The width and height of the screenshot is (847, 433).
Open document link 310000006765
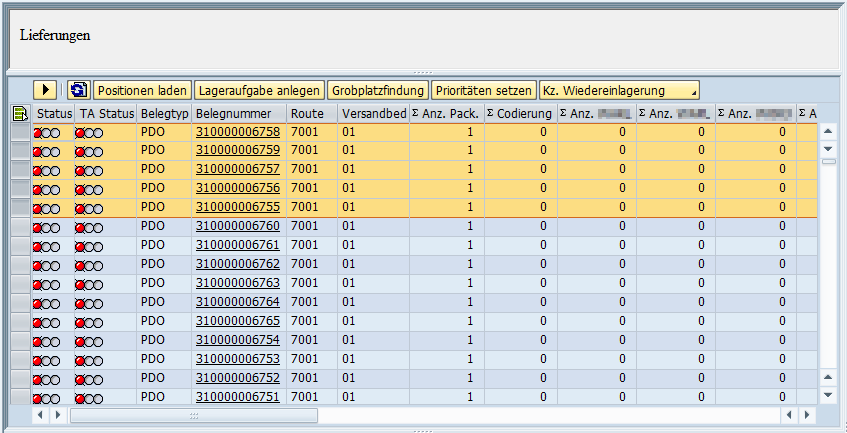pos(237,323)
